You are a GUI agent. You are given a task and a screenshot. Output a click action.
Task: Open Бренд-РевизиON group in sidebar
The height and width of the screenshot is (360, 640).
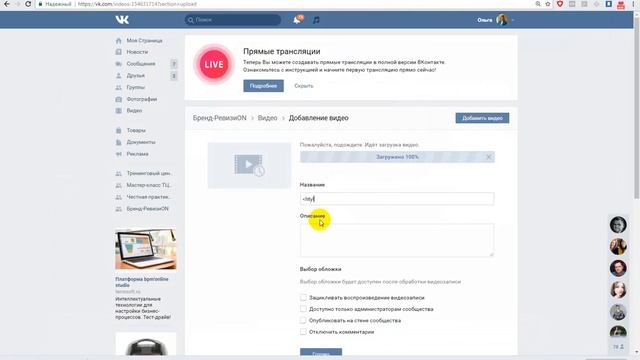(x=147, y=209)
